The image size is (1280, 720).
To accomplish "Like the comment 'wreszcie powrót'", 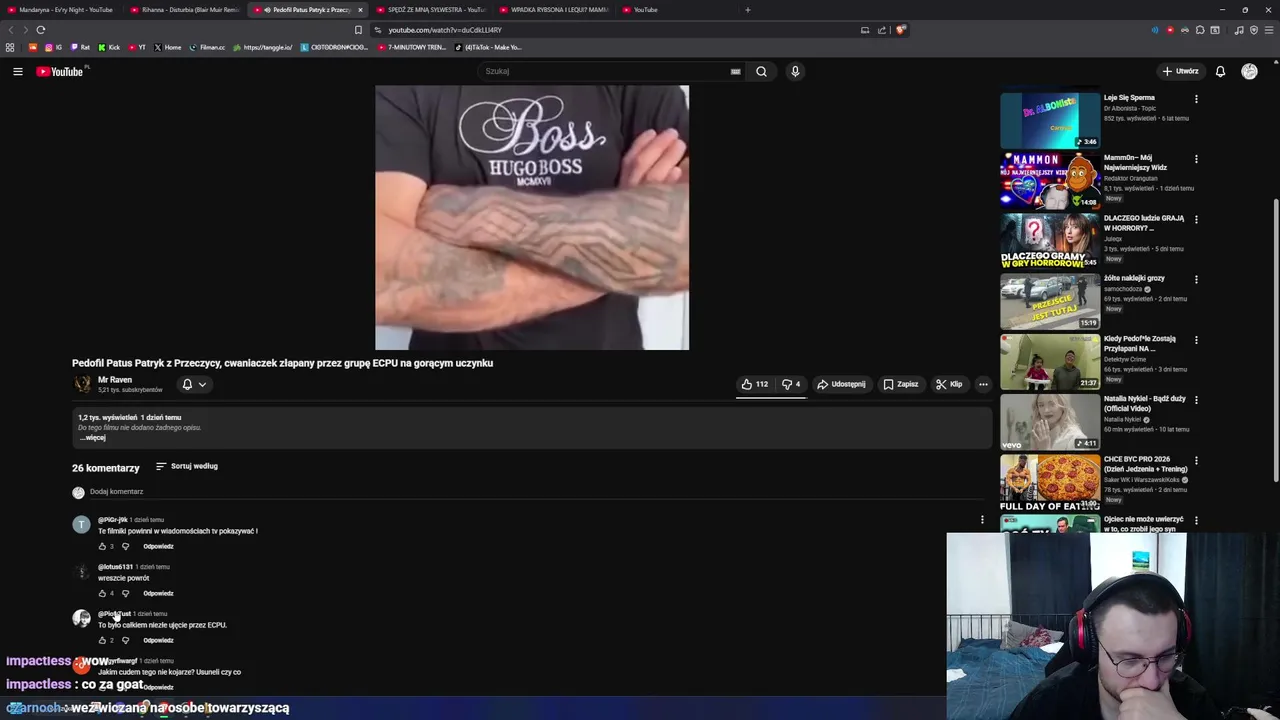I will point(102,593).
